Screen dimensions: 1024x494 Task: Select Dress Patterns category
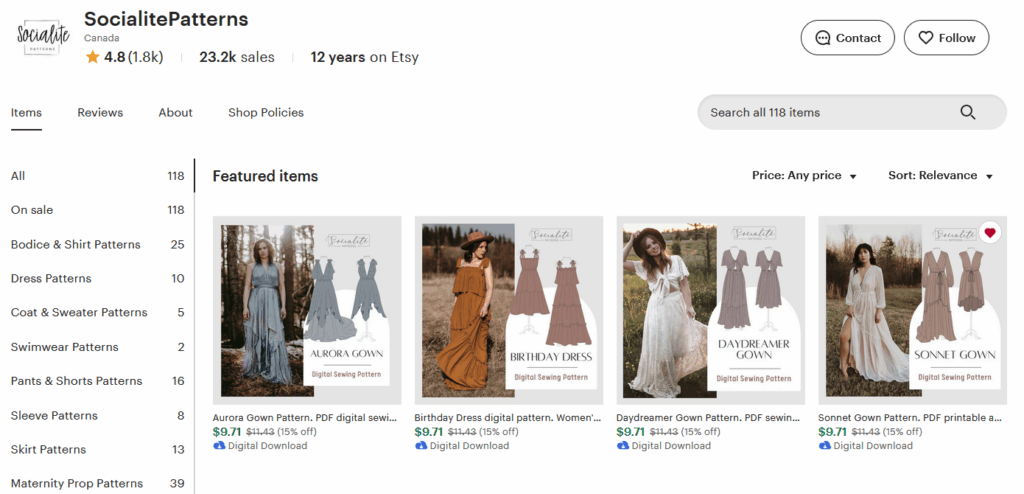tap(51, 278)
